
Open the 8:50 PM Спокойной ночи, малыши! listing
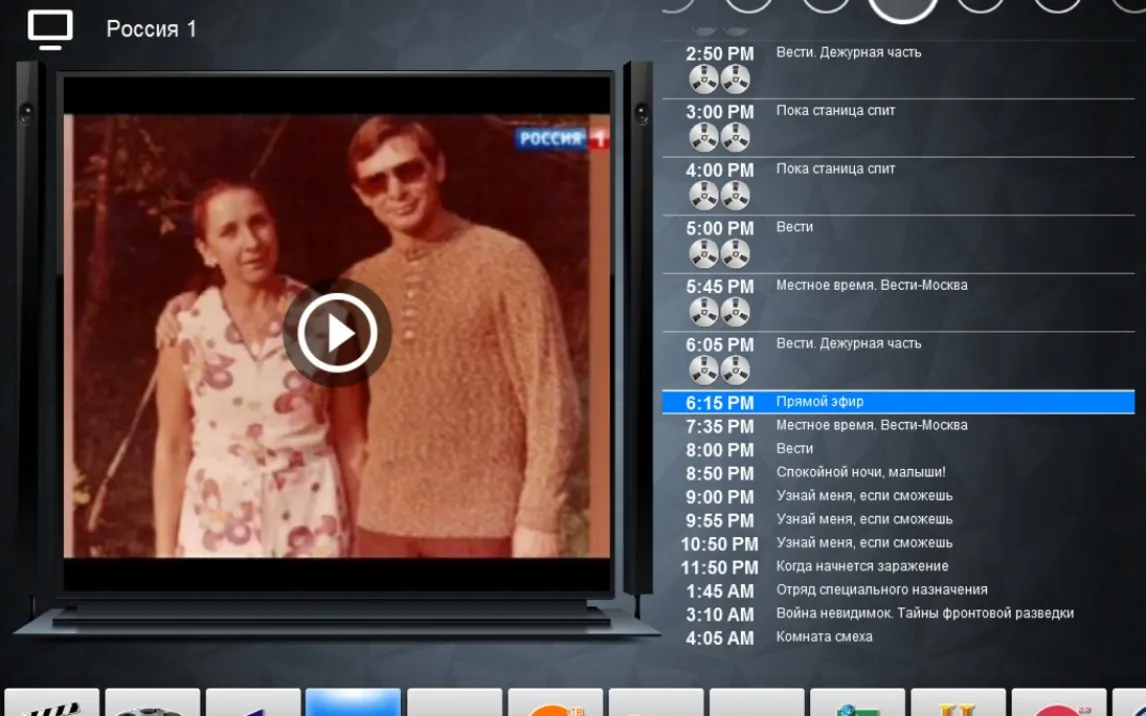coord(860,472)
